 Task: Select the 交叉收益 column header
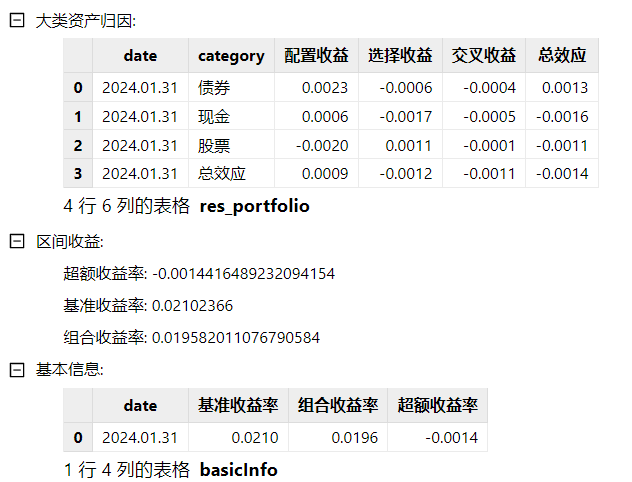pyautogui.click(x=483, y=56)
